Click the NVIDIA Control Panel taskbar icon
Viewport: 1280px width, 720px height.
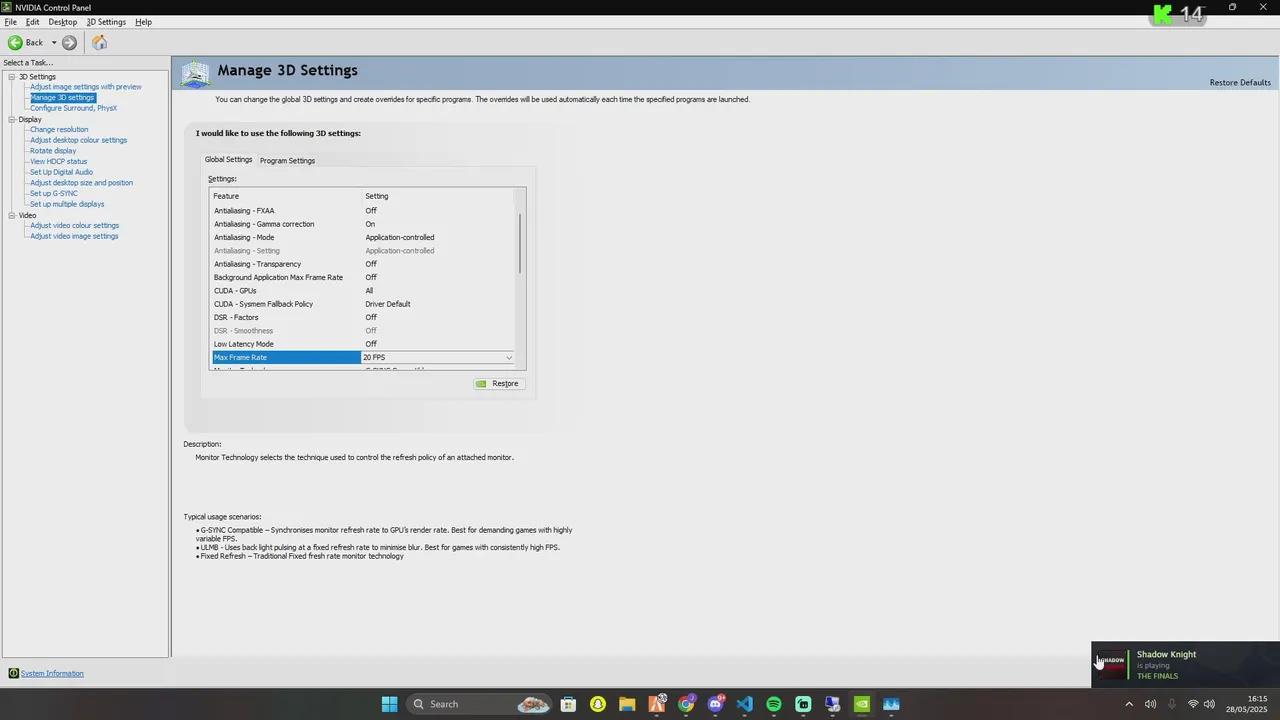pos(862,704)
